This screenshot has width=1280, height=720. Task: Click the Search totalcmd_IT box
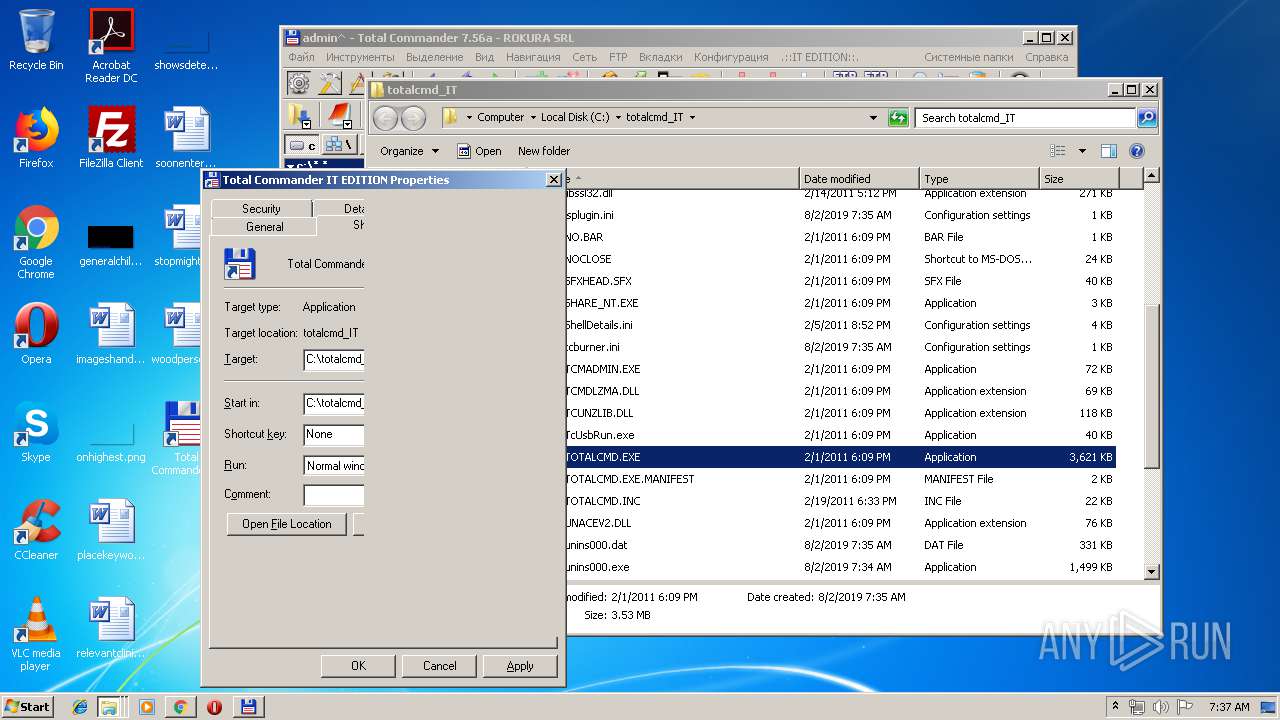click(x=1025, y=118)
